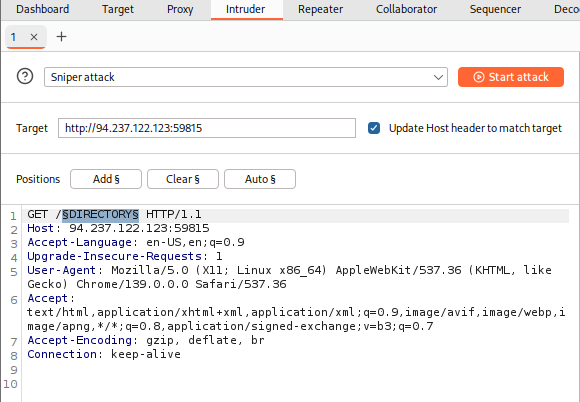Select the Intruder tab
This screenshot has height=402, width=580.
click(246, 9)
